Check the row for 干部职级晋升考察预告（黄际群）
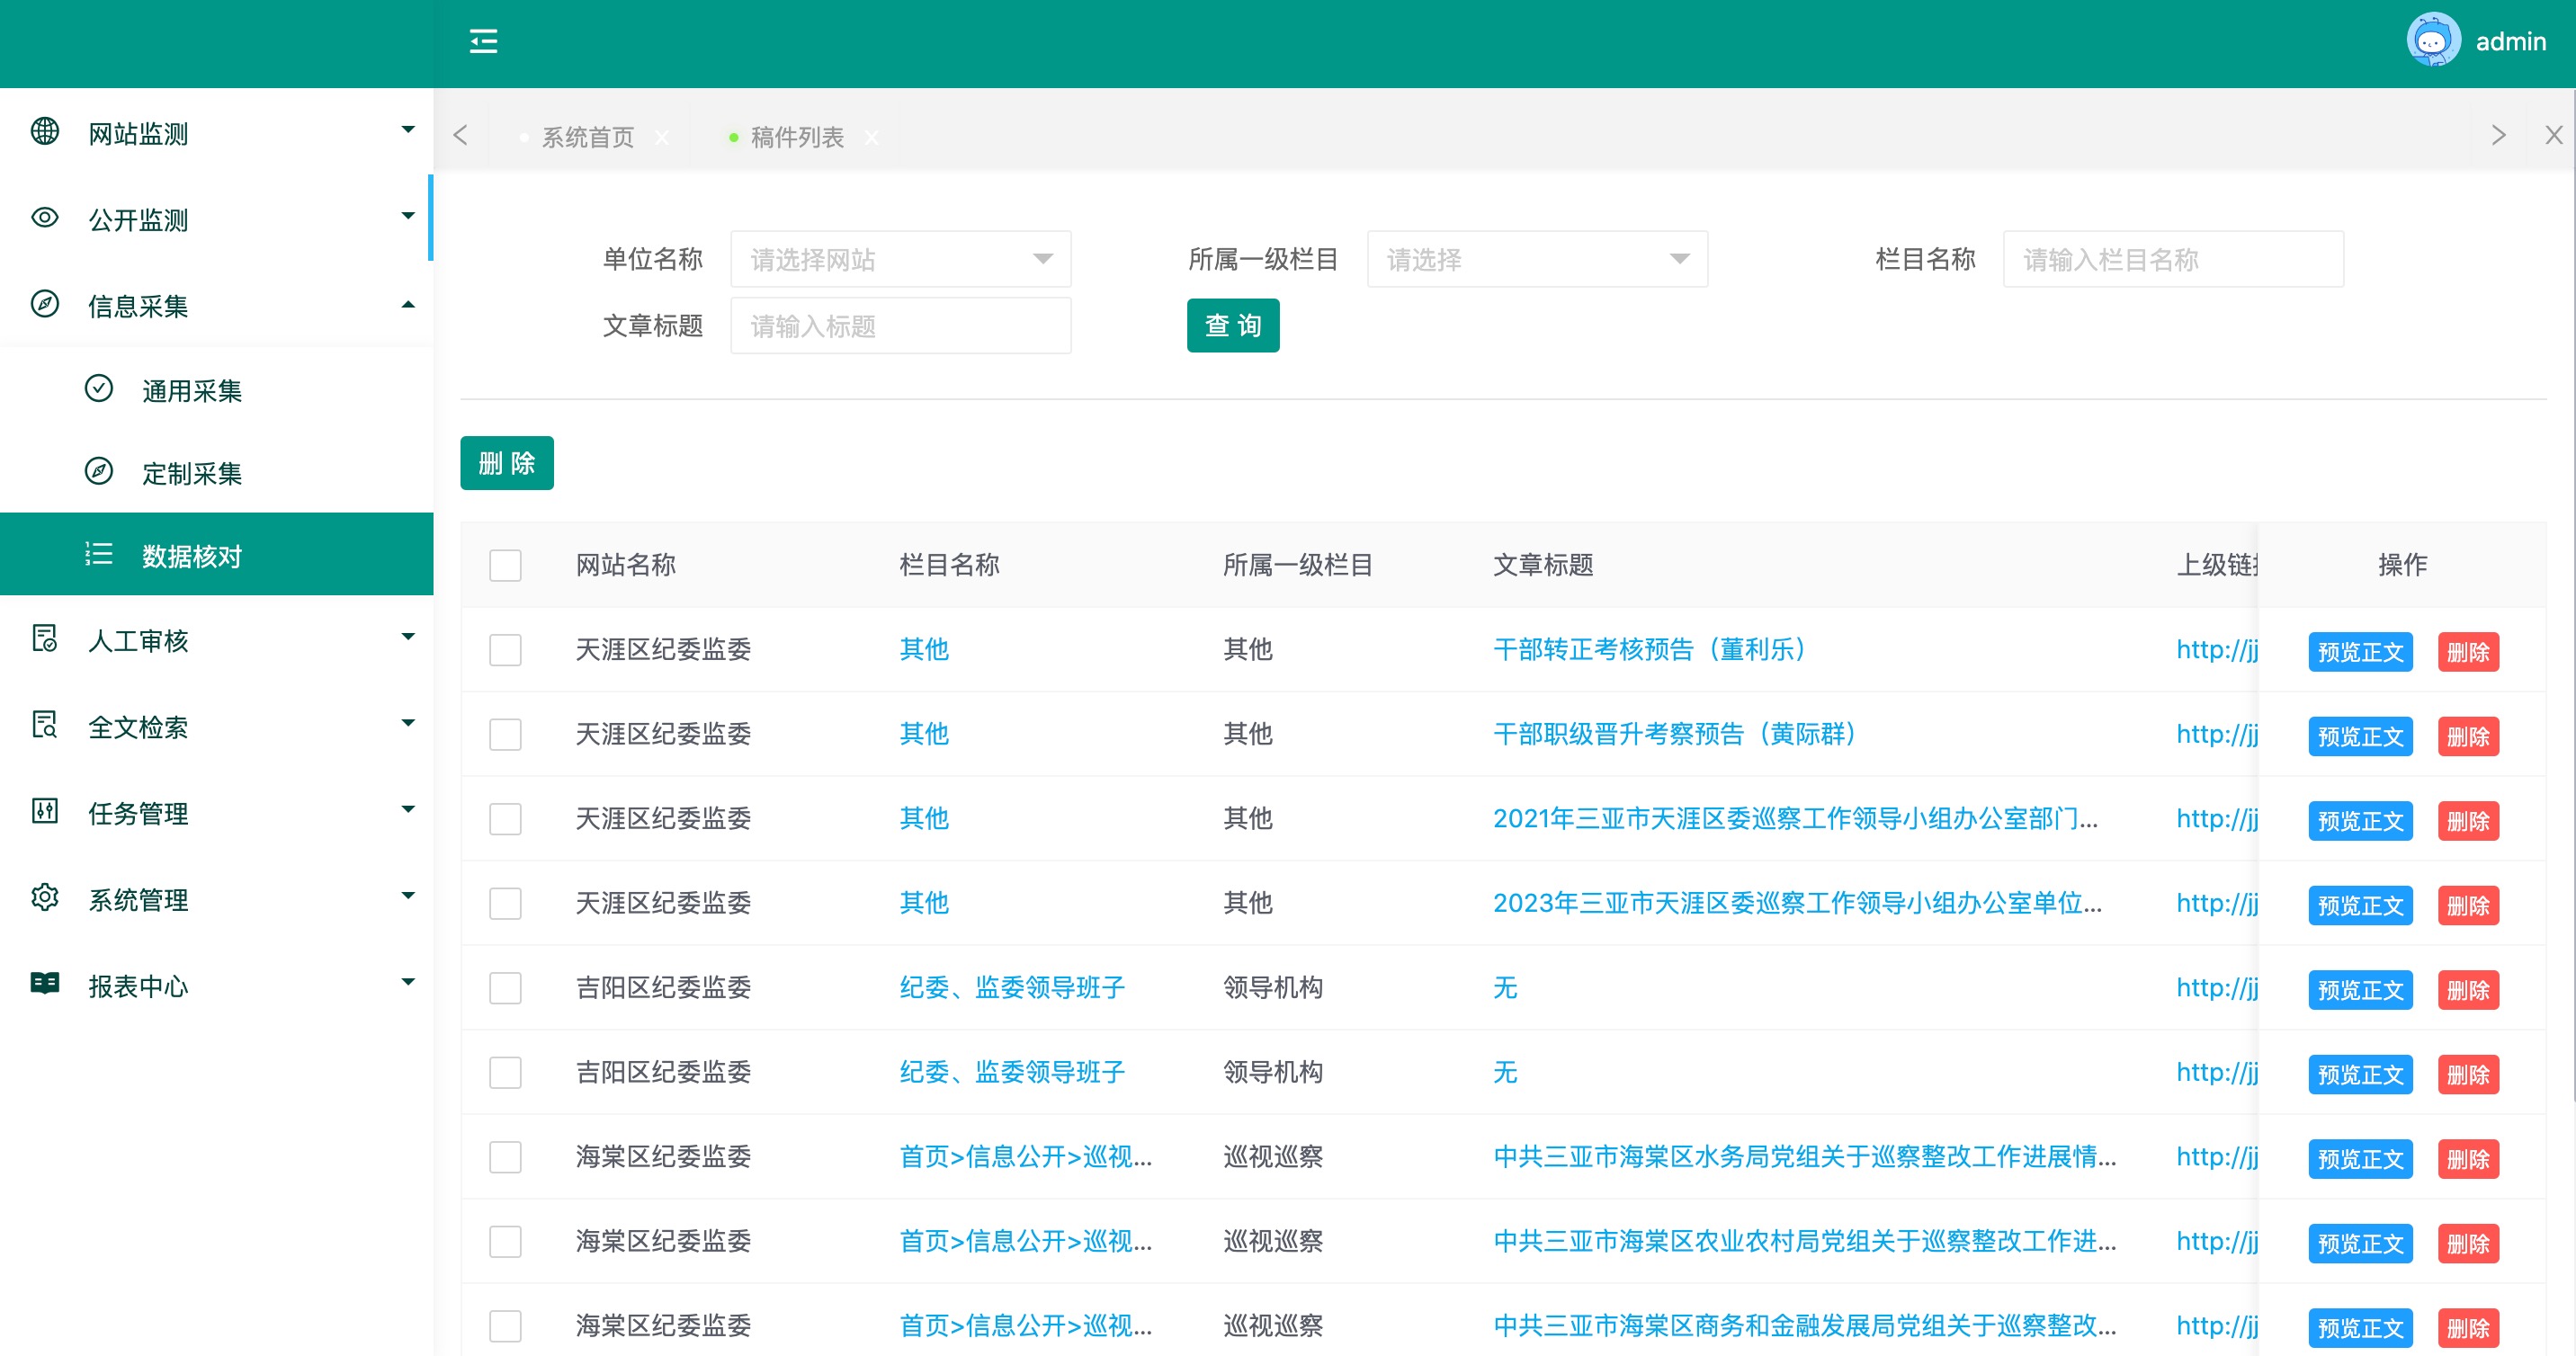 505,735
